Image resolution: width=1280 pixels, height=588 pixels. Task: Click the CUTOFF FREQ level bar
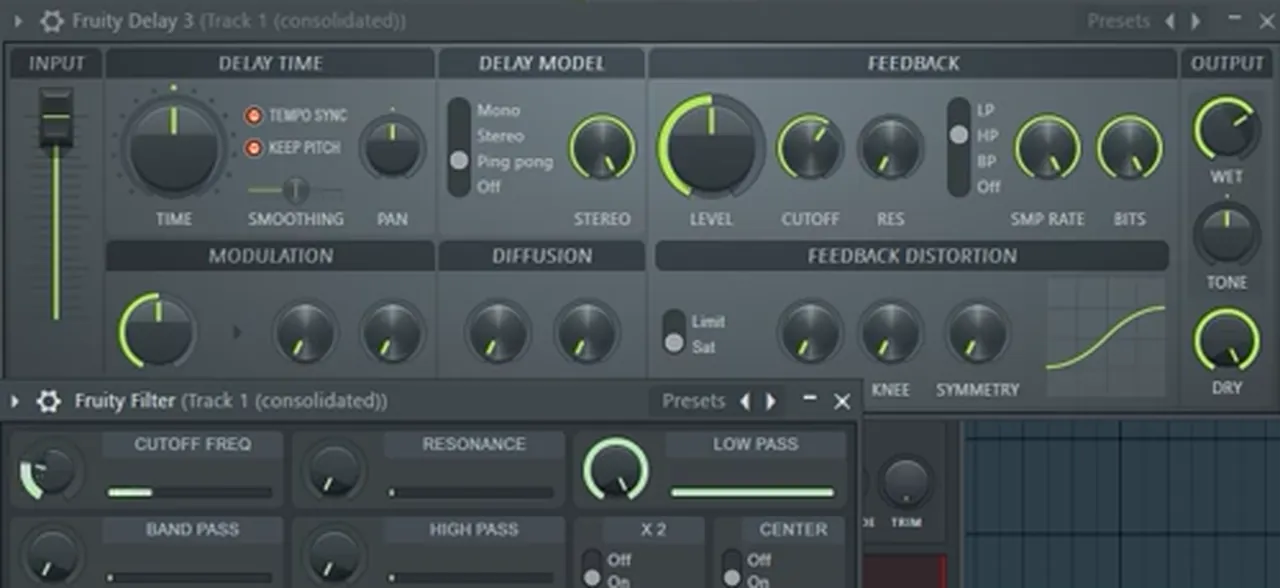tap(190, 492)
